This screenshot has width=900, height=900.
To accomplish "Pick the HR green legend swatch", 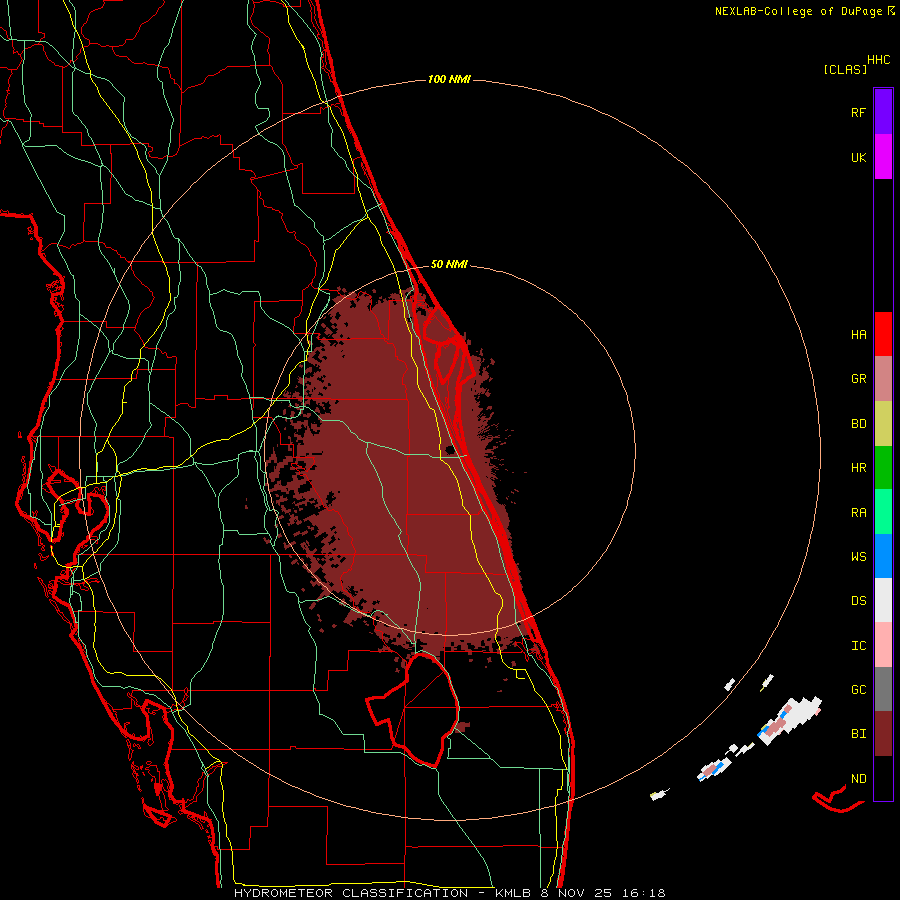I will pyautogui.click(x=883, y=468).
